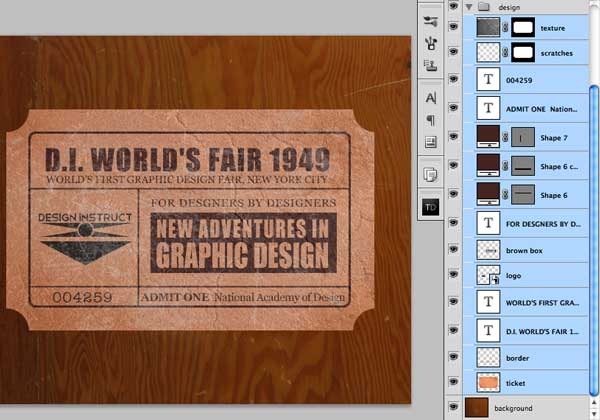
Task: Select the background layer thumbnail
Action: (x=476, y=407)
